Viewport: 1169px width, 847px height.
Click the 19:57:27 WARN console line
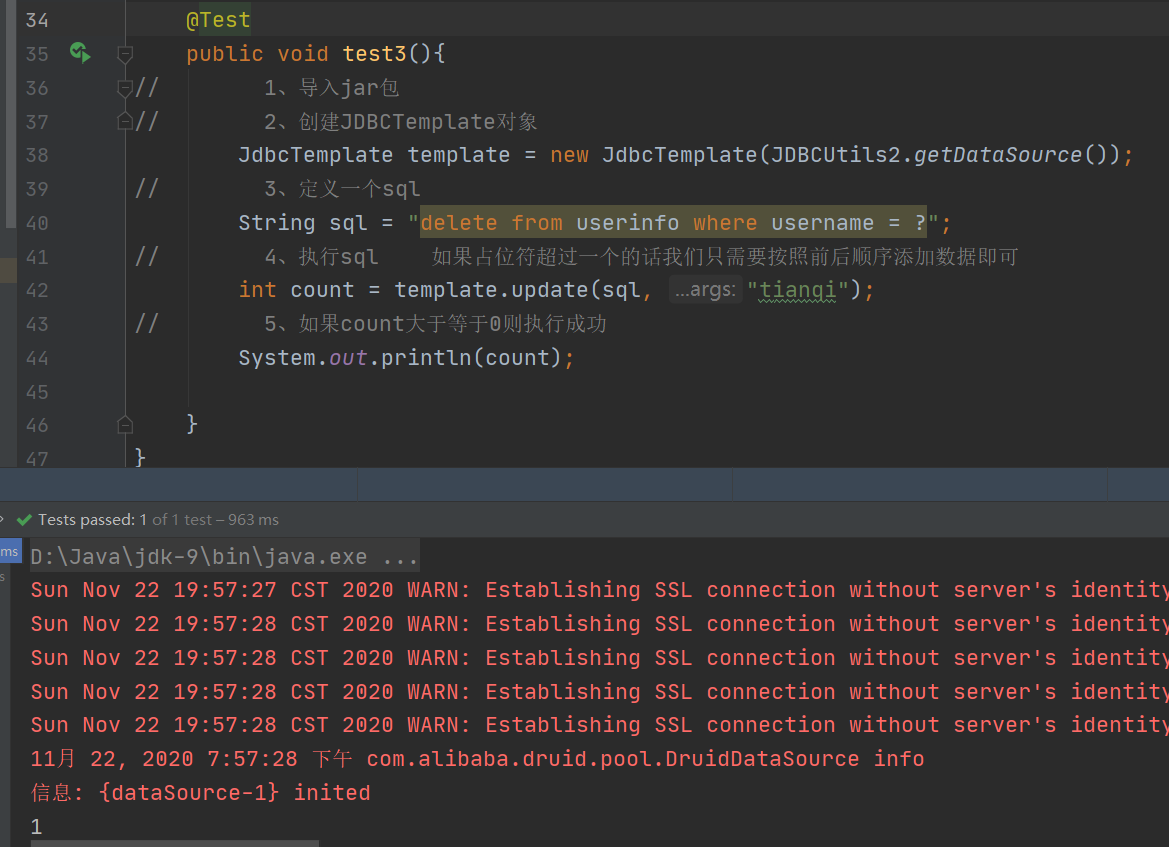click(599, 590)
